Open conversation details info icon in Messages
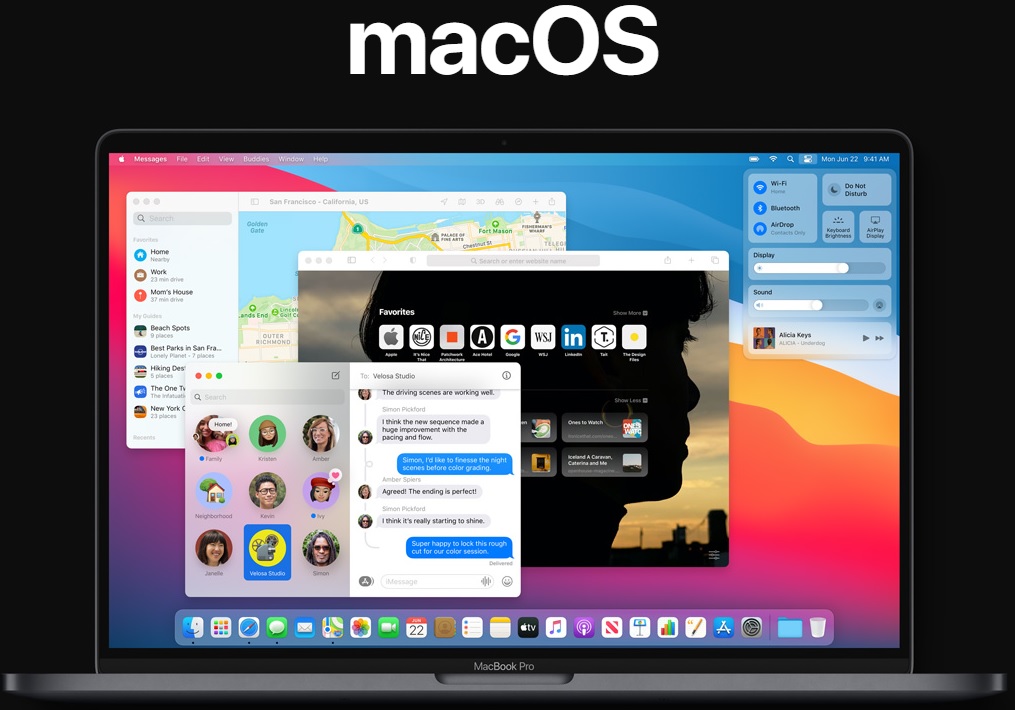 (x=506, y=375)
